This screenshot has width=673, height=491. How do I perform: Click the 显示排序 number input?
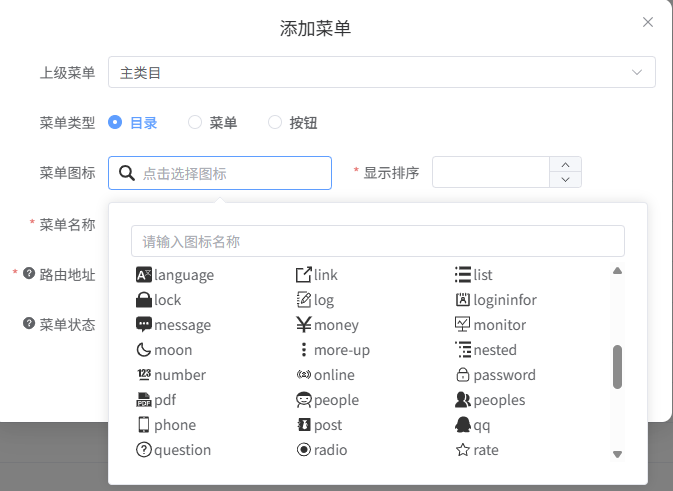tap(491, 172)
